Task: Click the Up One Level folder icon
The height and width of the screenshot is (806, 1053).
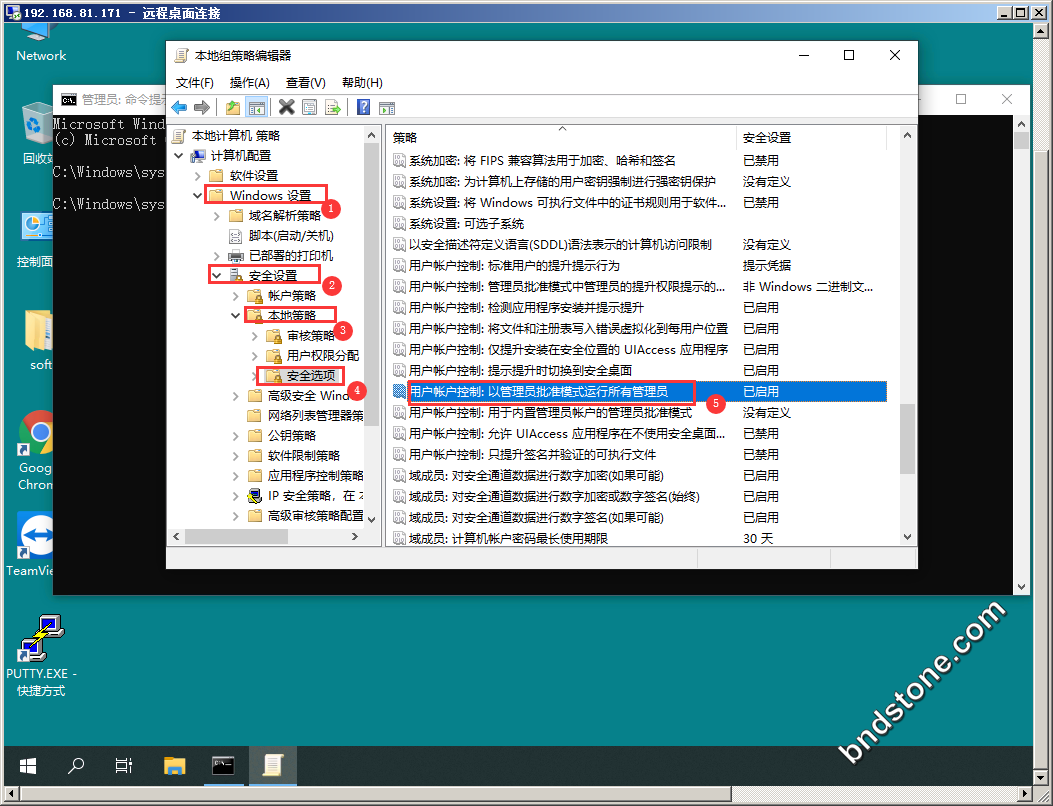Action: (x=232, y=108)
